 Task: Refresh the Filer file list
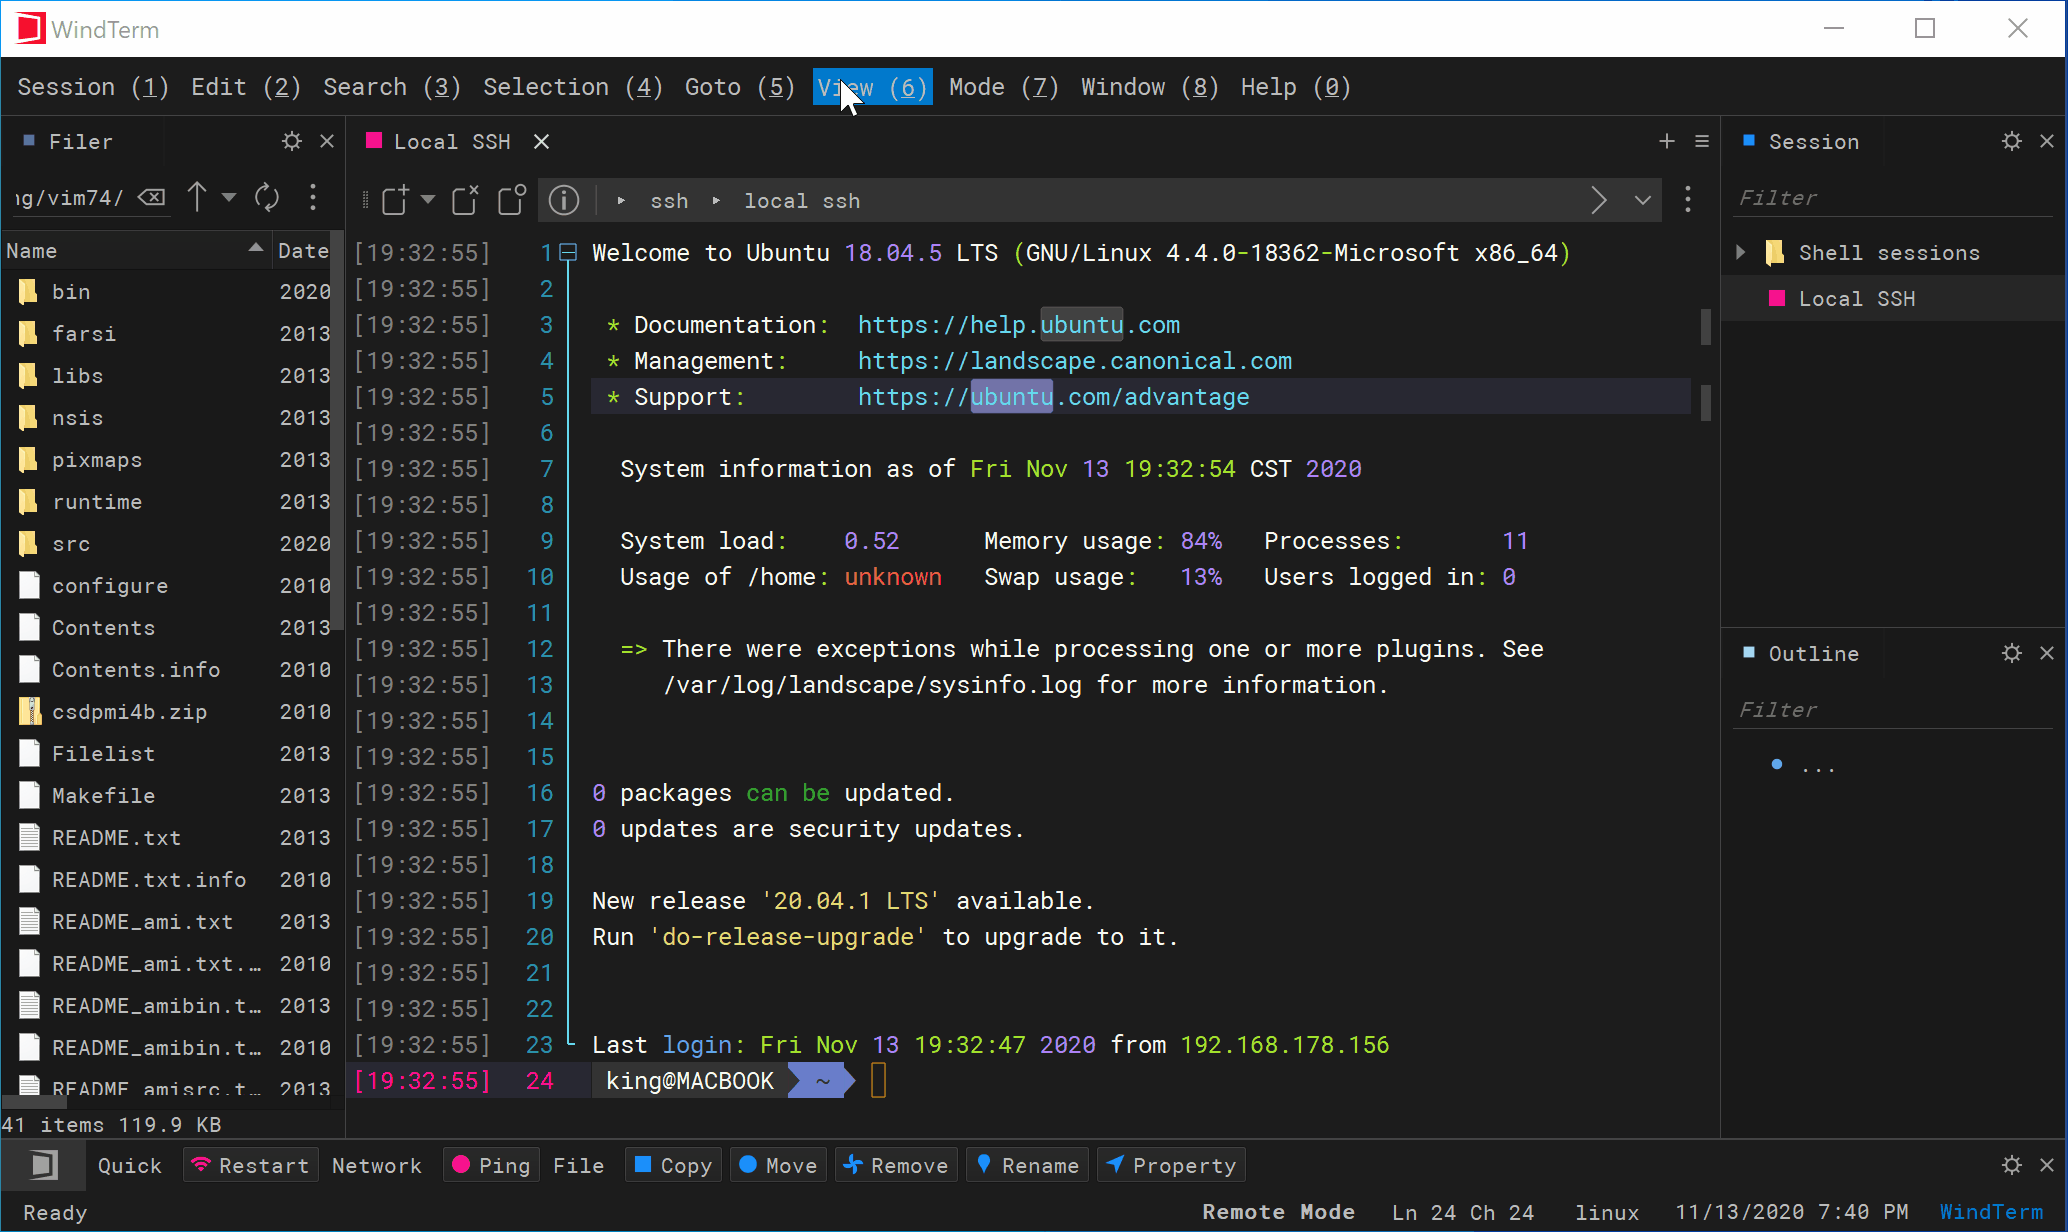tap(266, 197)
